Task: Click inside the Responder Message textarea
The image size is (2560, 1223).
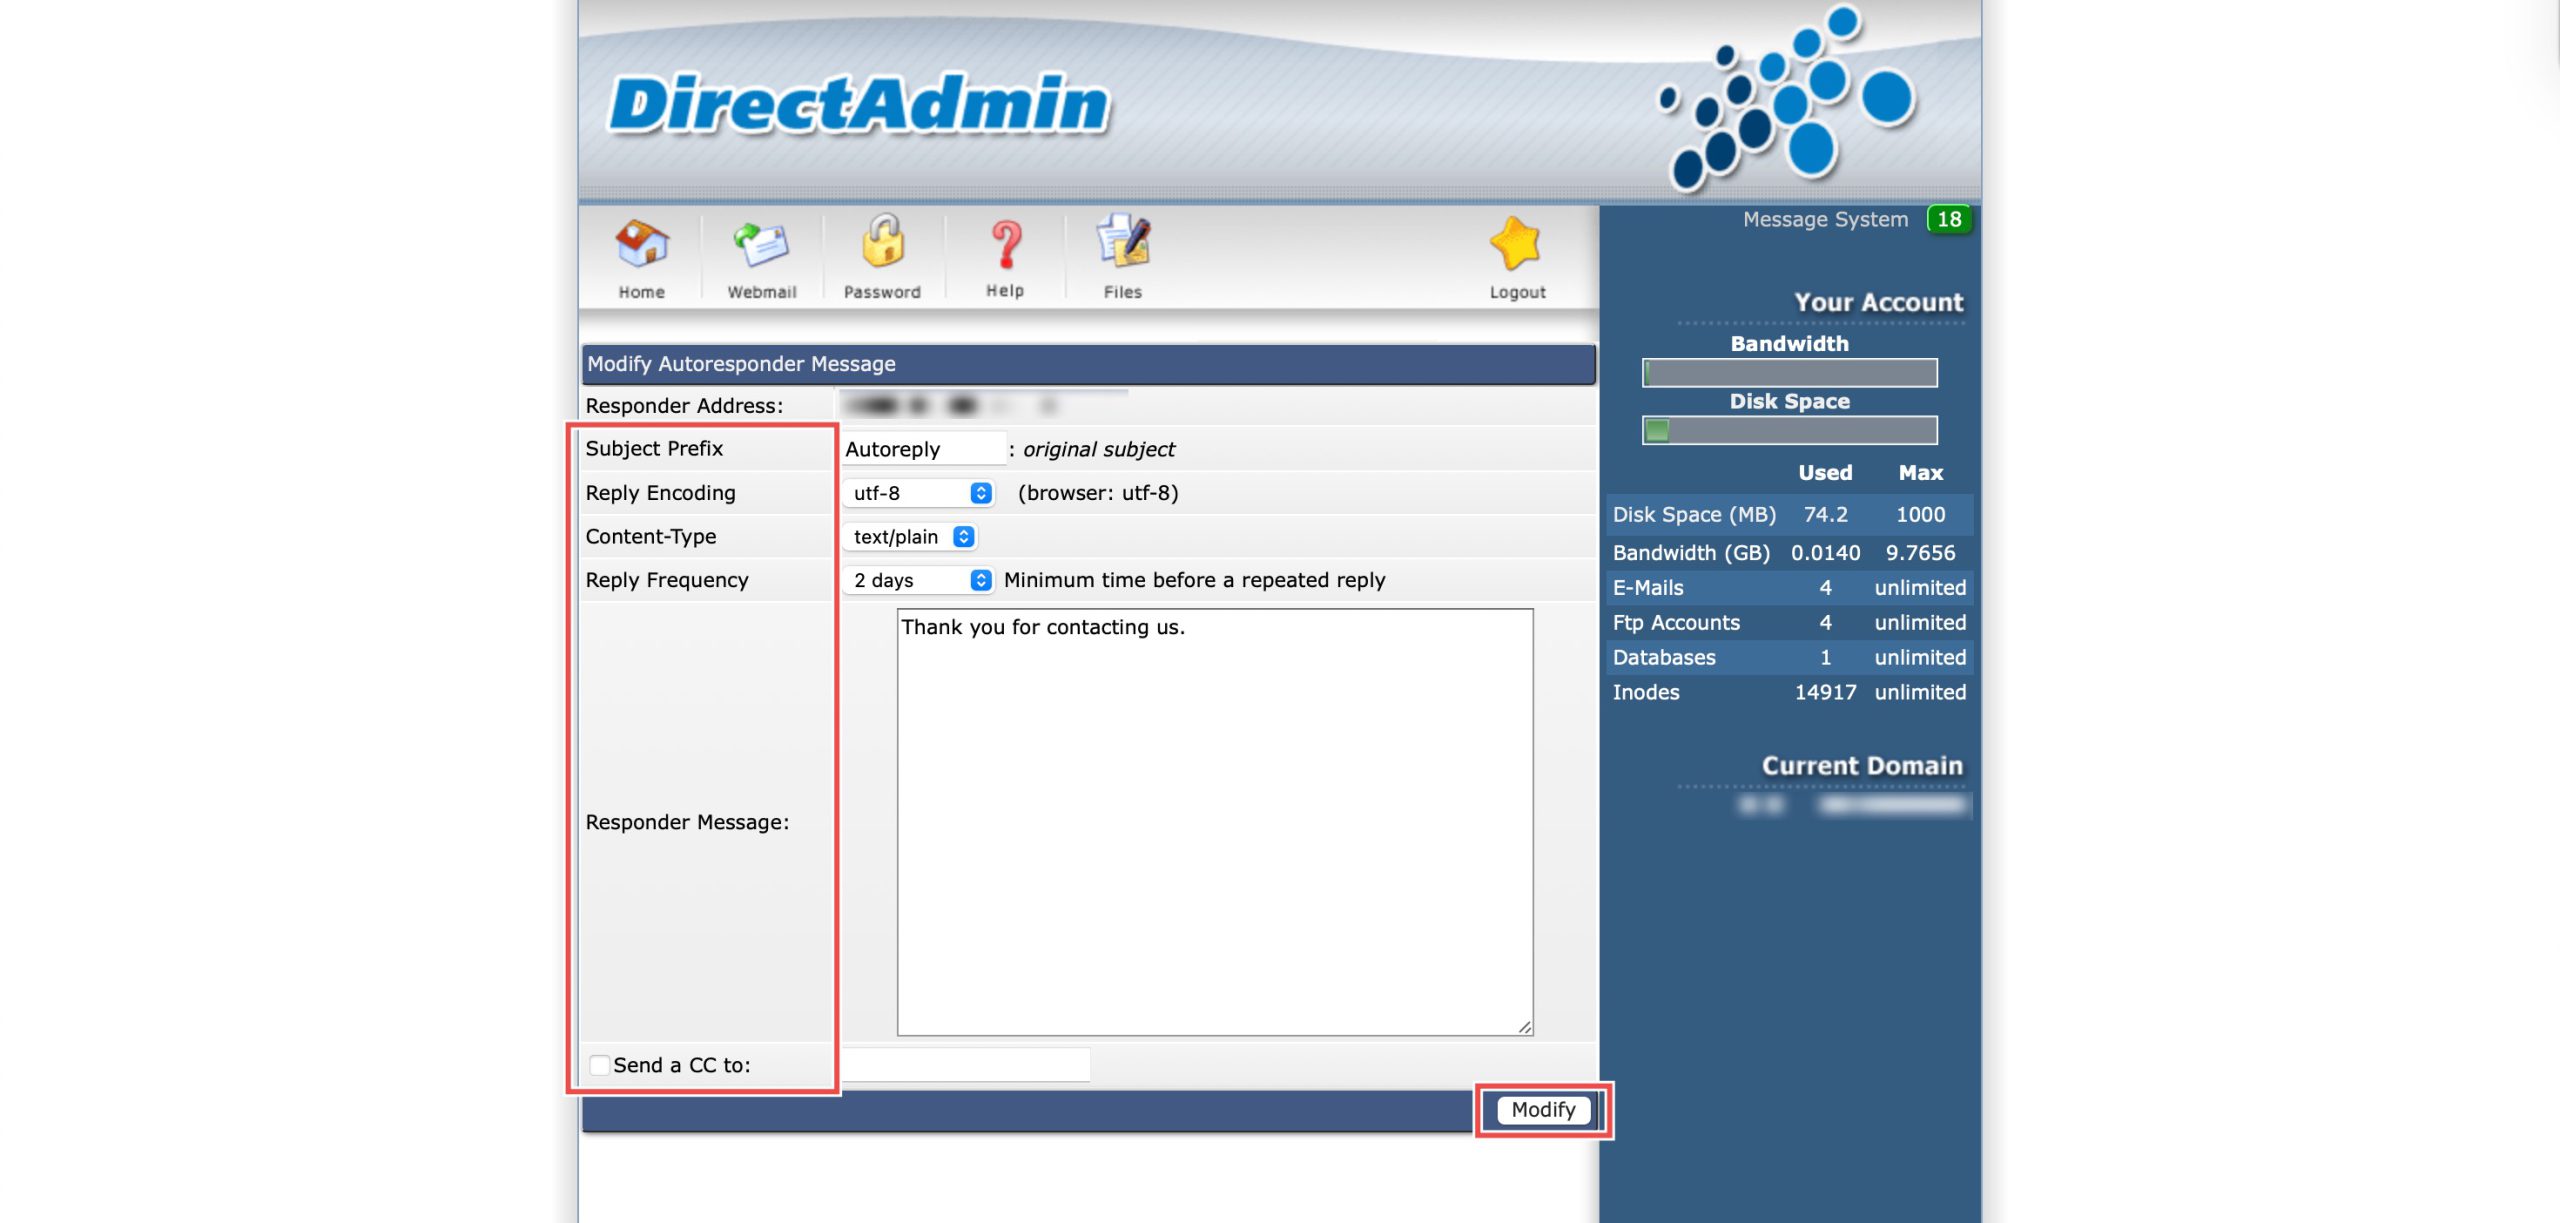Action: [x=1214, y=820]
